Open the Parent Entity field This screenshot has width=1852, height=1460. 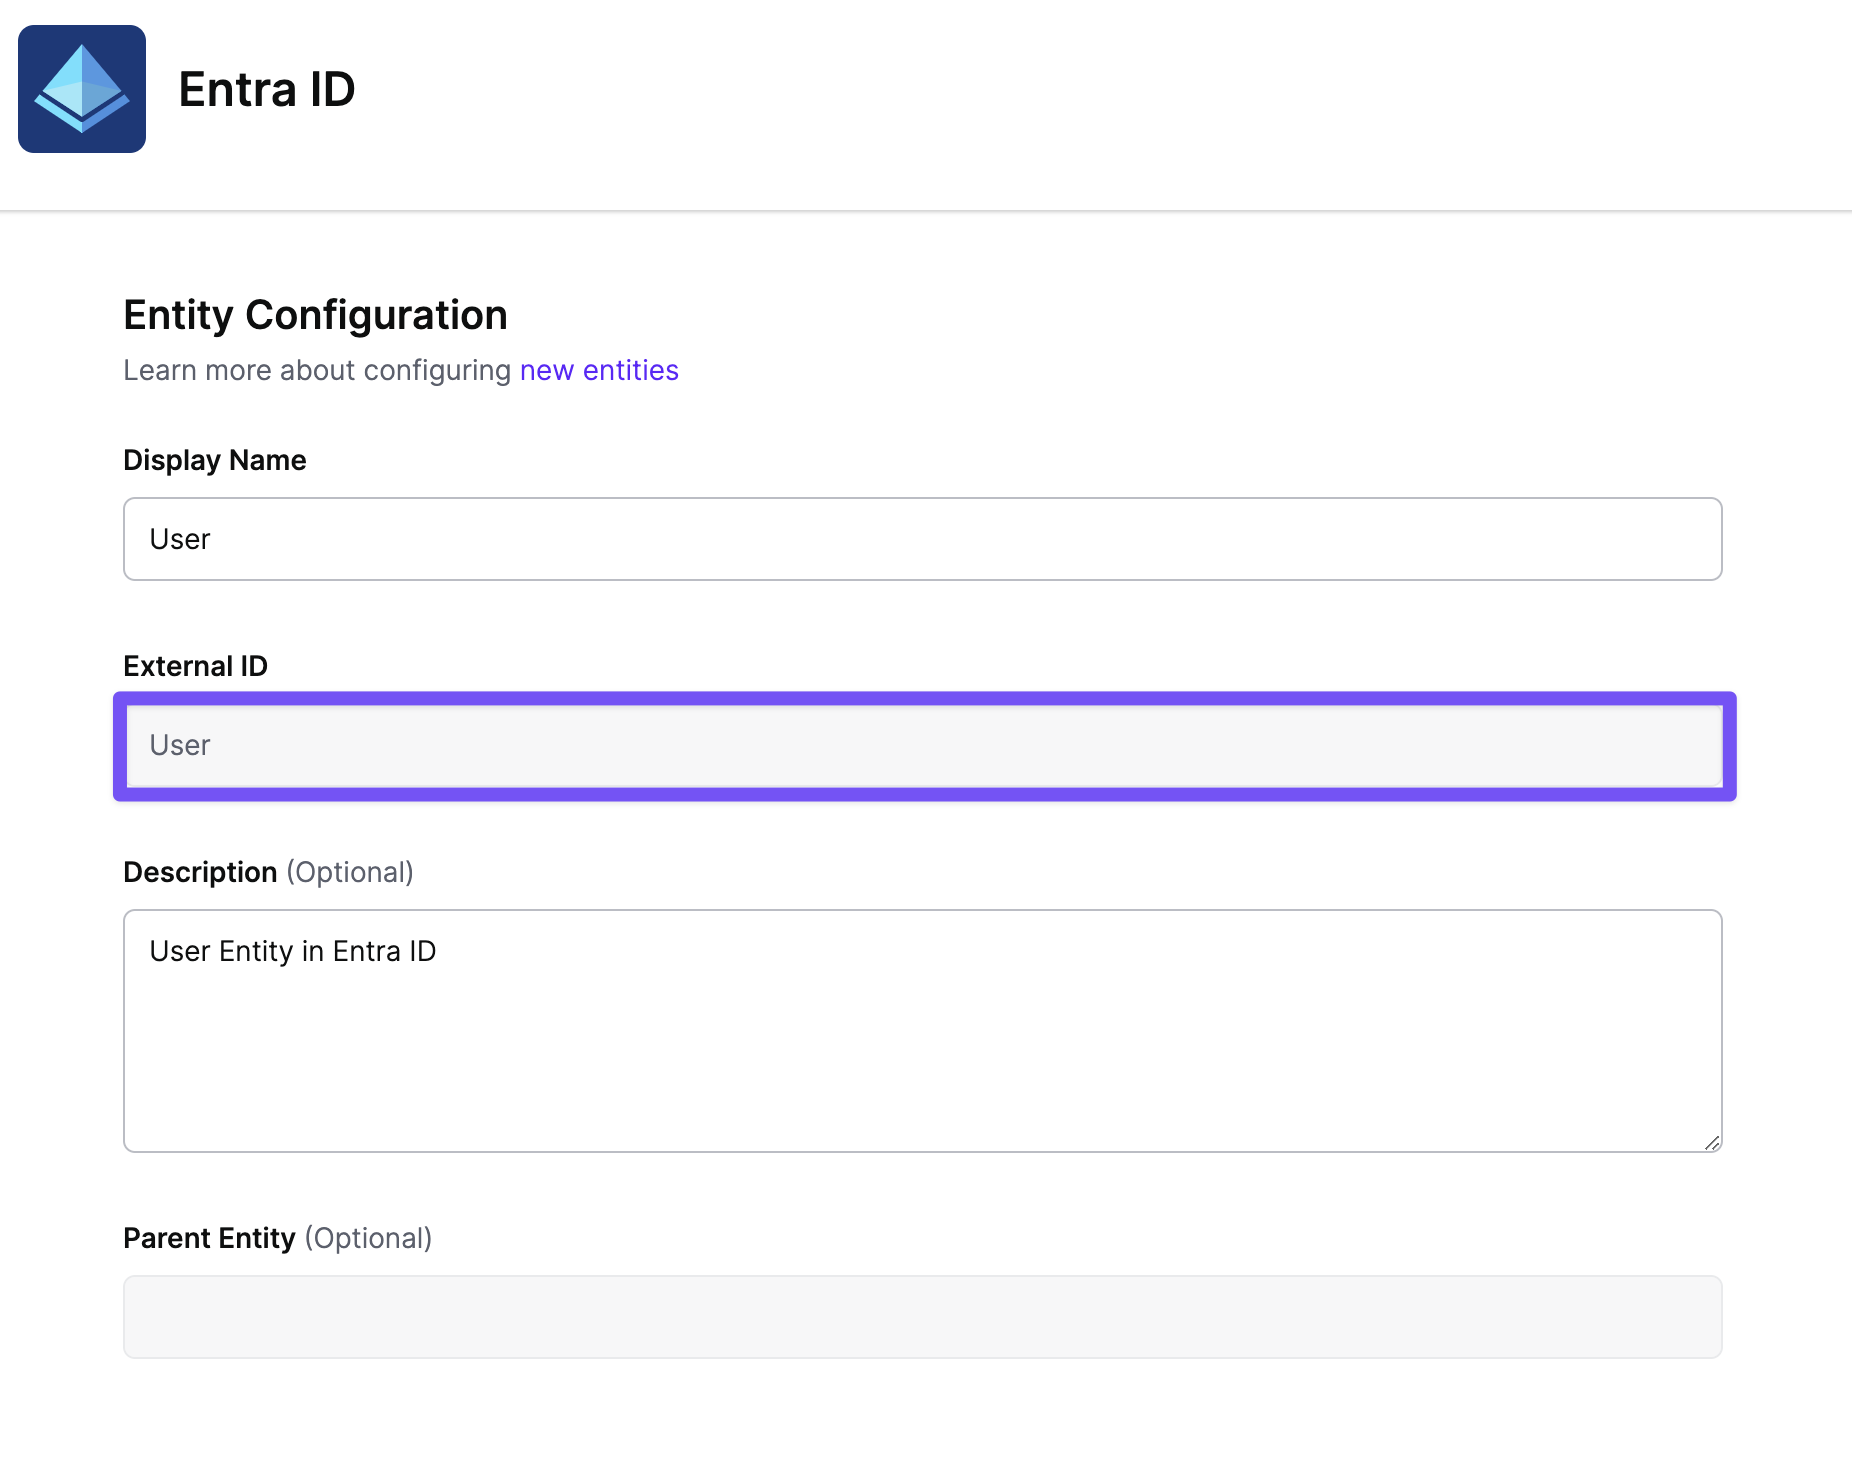[922, 1317]
